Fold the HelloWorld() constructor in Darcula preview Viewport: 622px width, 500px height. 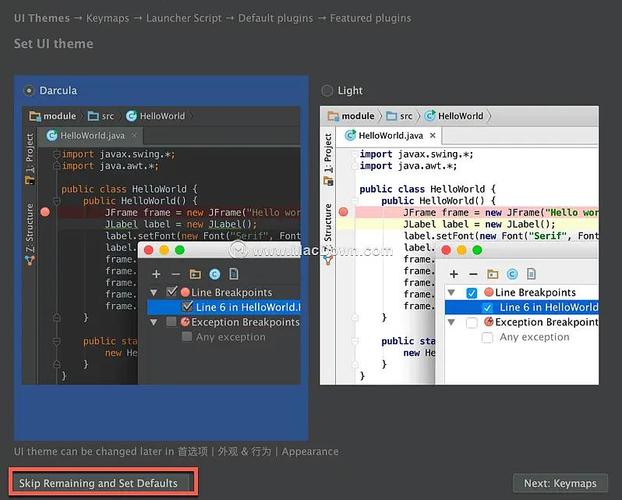(x=57, y=201)
